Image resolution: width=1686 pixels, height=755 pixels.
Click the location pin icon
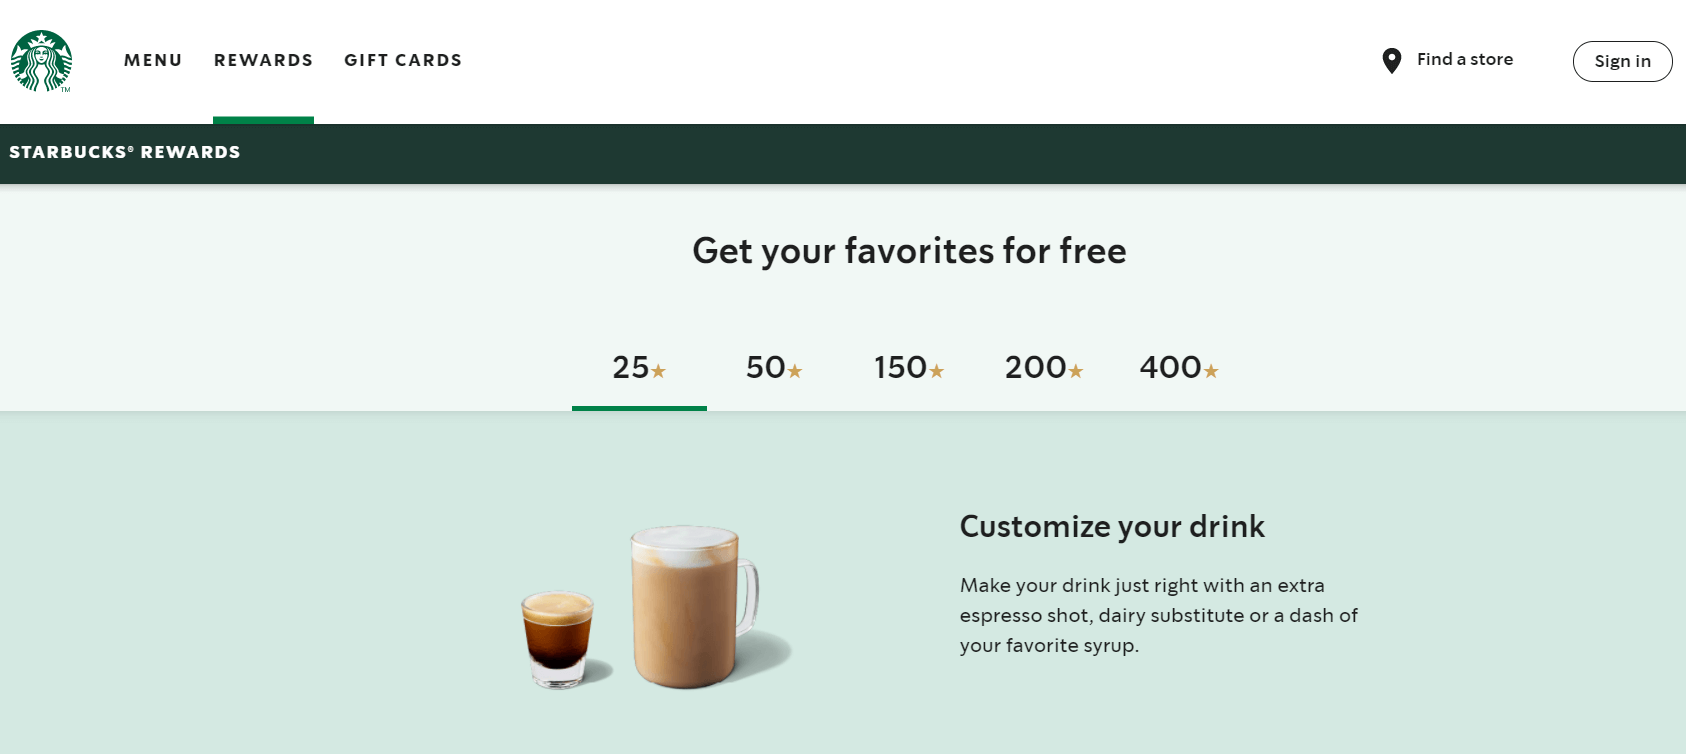[x=1391, y=61]
